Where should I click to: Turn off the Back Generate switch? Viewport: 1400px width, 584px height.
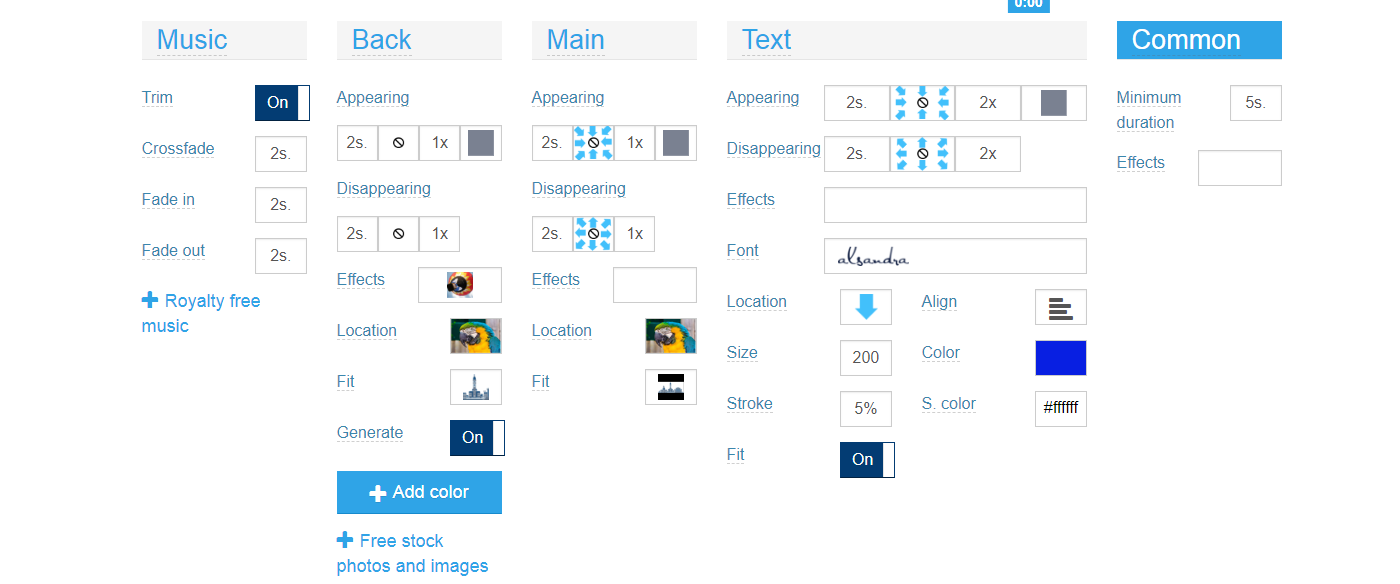coord(477,438)
